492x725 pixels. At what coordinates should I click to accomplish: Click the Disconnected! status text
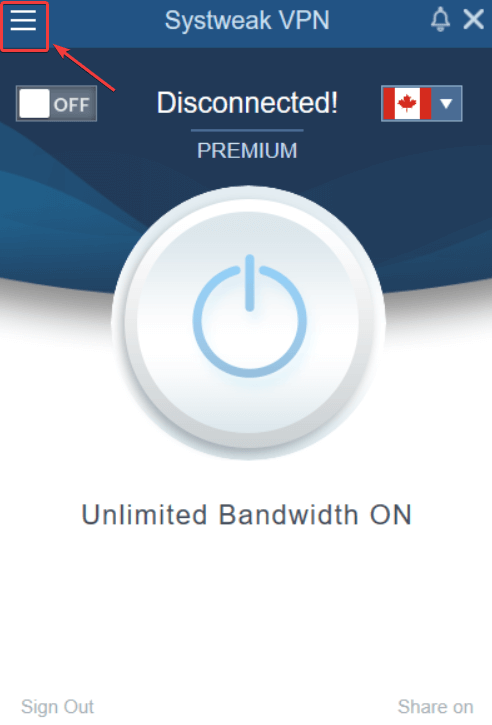coord(247,103)
